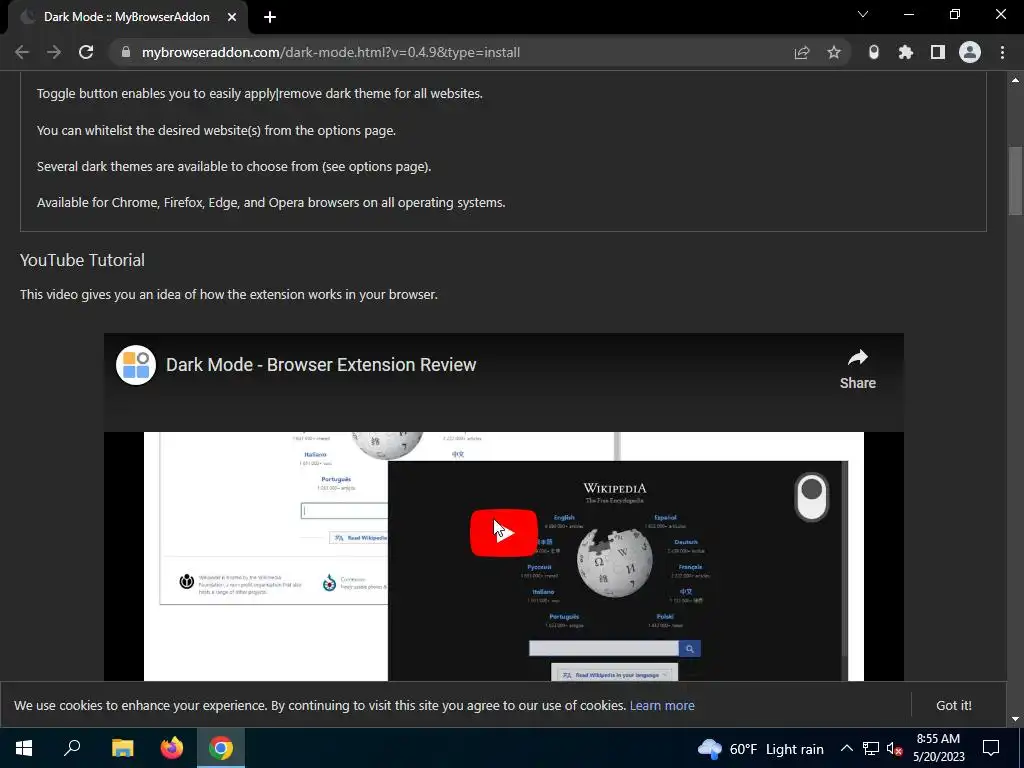
Task: Click the scrollbar up arrow
Action: 1015,80
